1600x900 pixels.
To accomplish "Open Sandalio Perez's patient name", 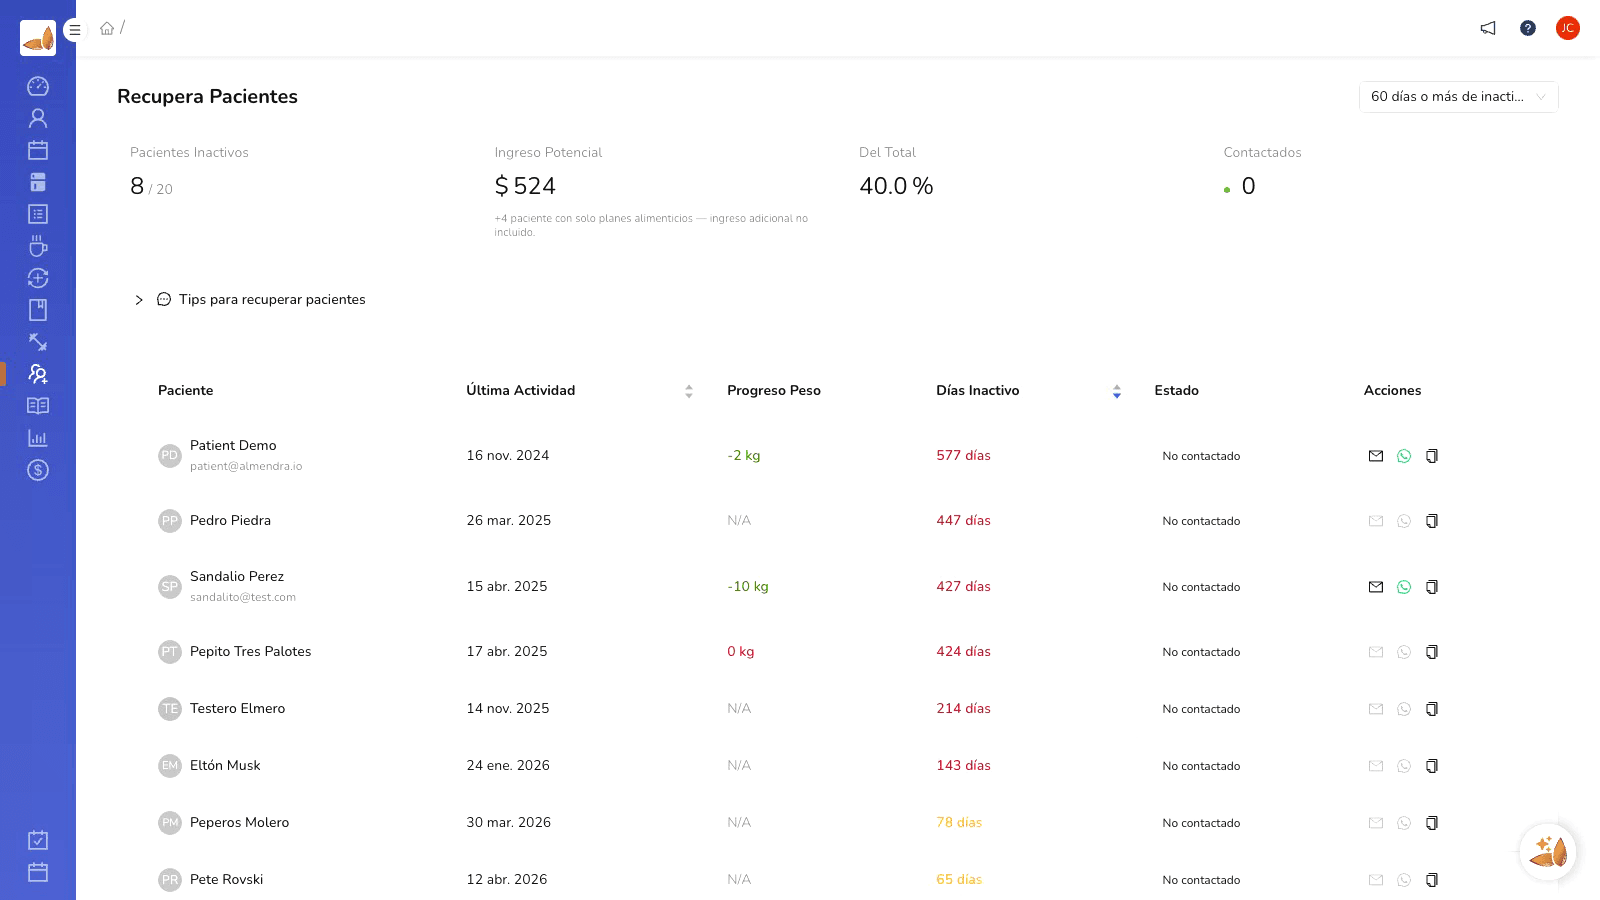I will (237, 577).
